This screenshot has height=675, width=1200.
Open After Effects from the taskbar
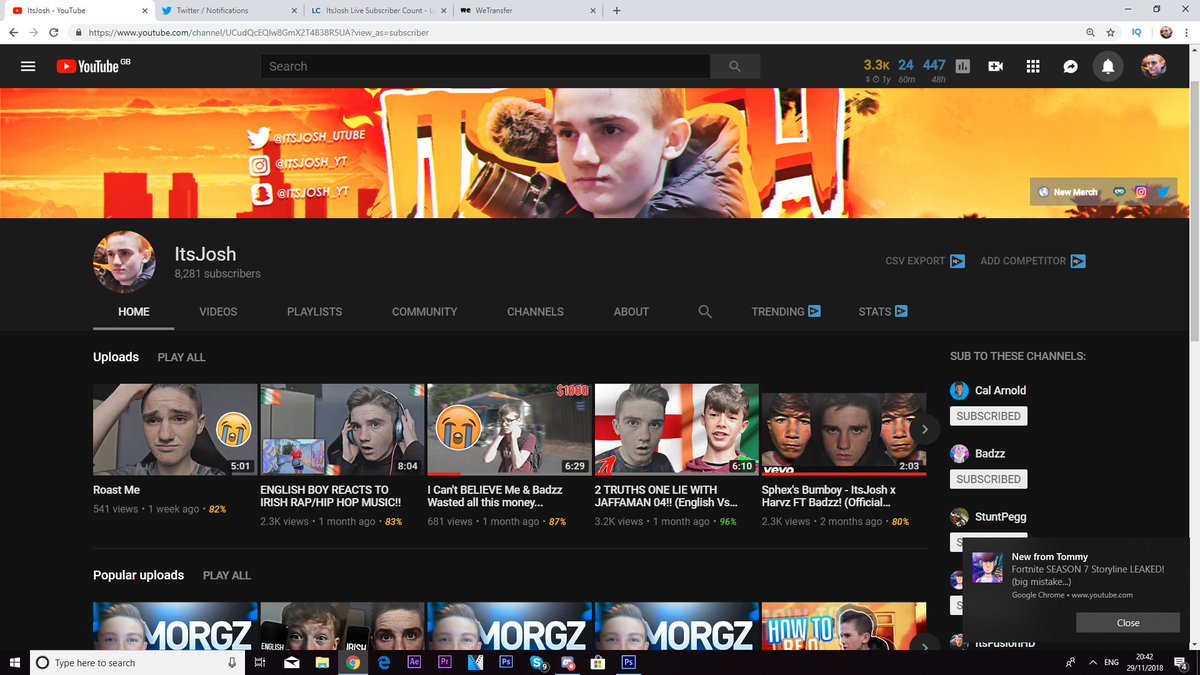pos(414,662)
